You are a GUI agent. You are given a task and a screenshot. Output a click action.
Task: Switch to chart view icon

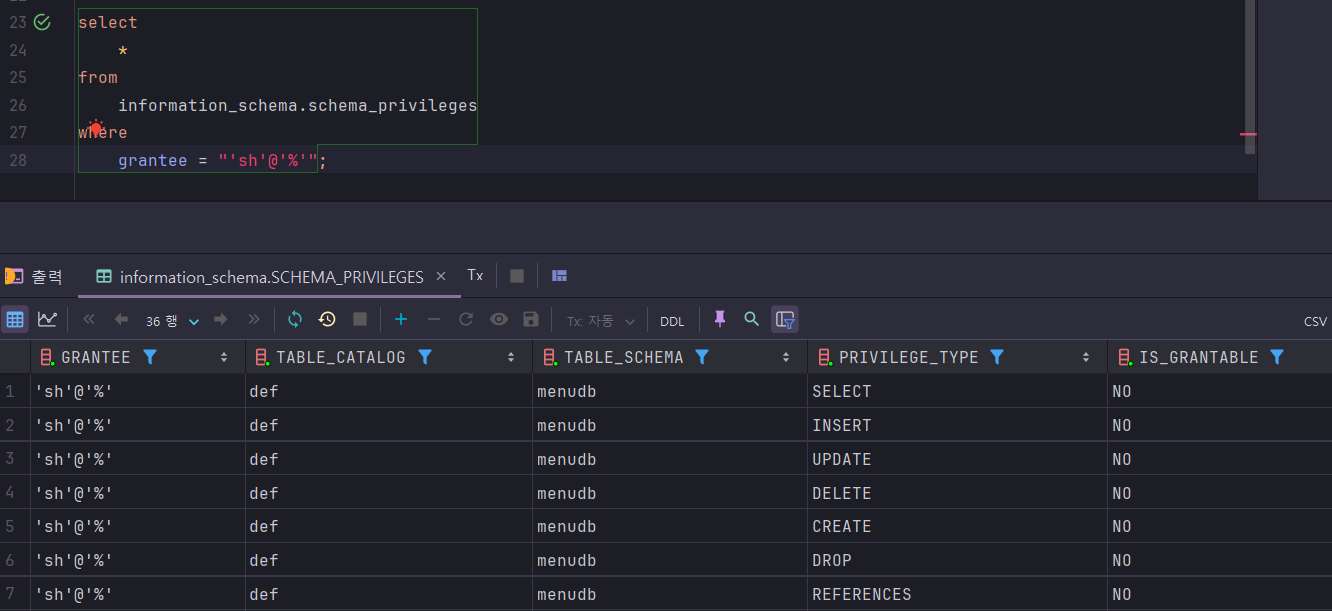pyautogui.click(x=47, y=320)
